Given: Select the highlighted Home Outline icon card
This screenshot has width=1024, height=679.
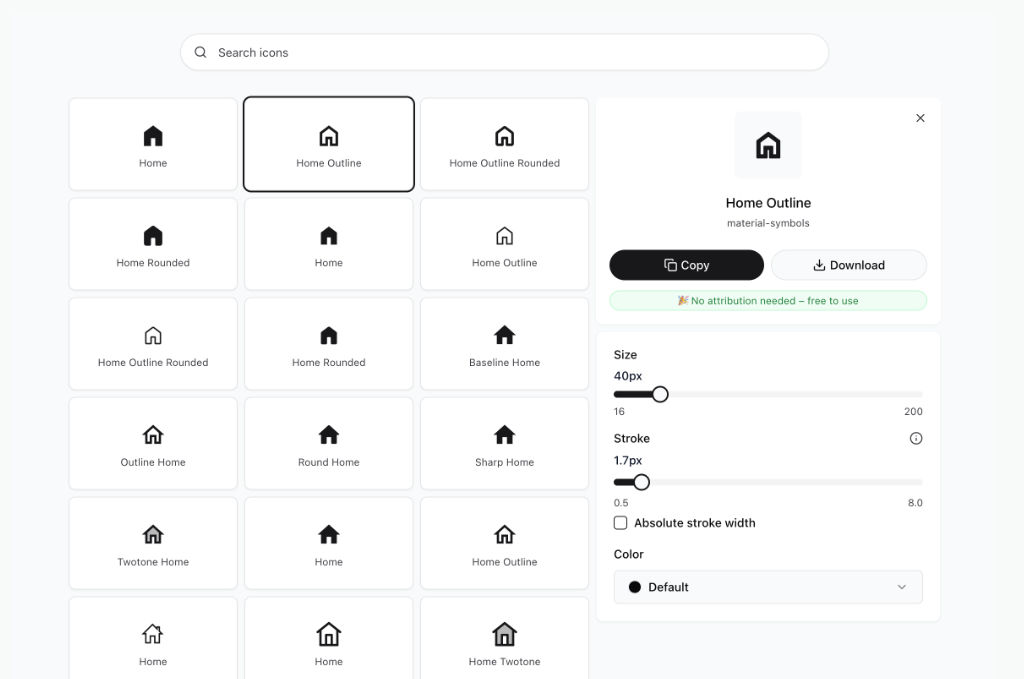Looking at the screenshot, I should coord(328,144).
